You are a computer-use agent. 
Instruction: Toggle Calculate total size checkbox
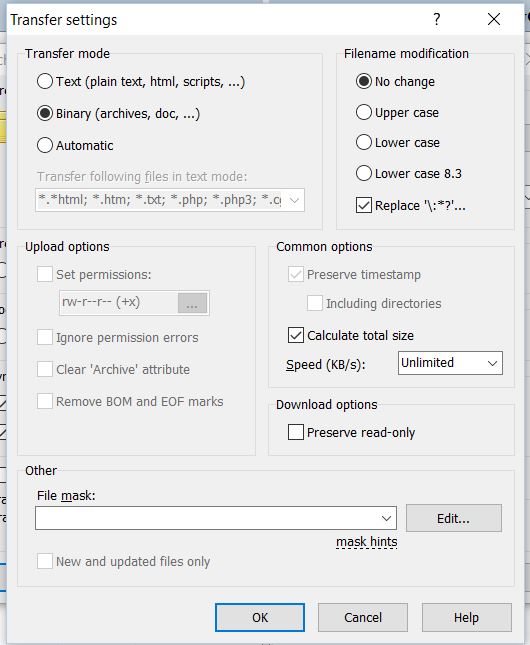tap(296, 335)
